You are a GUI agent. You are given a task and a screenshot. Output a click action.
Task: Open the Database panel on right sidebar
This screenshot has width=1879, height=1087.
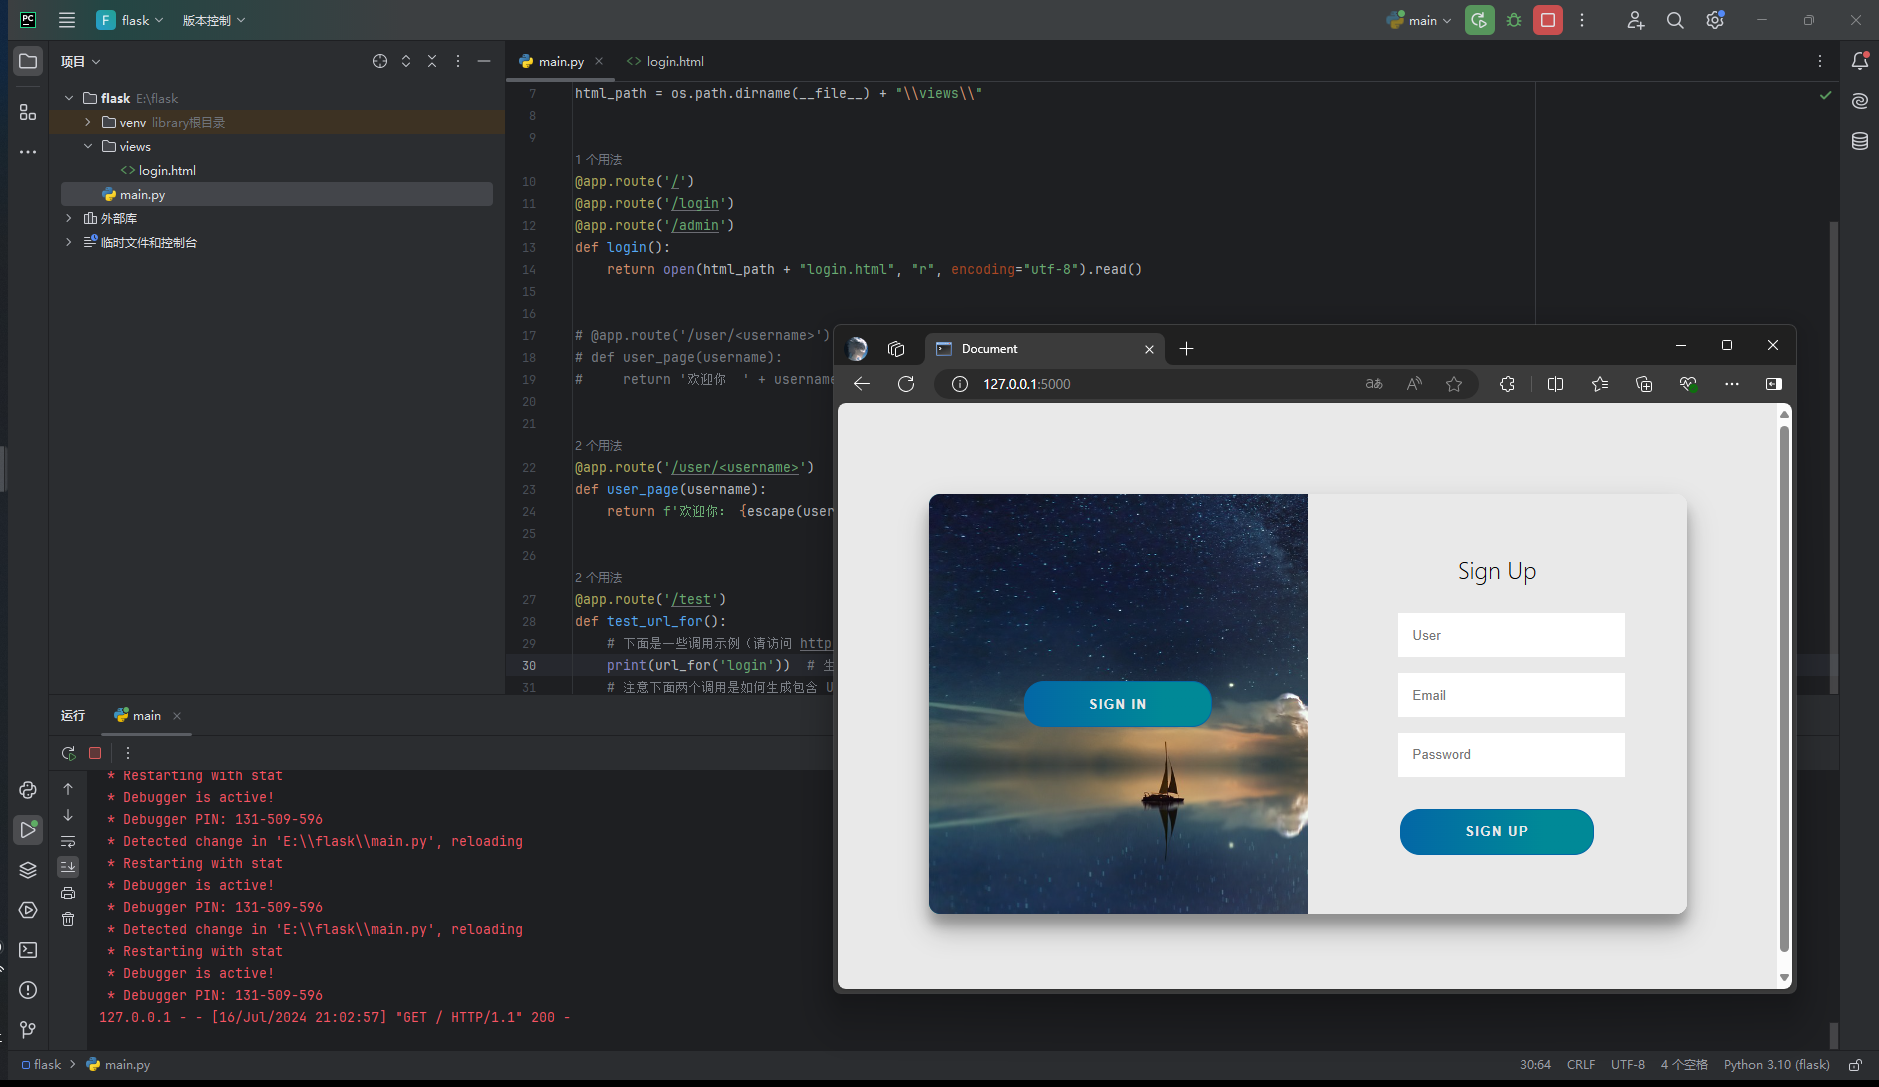click(1860, 141)
